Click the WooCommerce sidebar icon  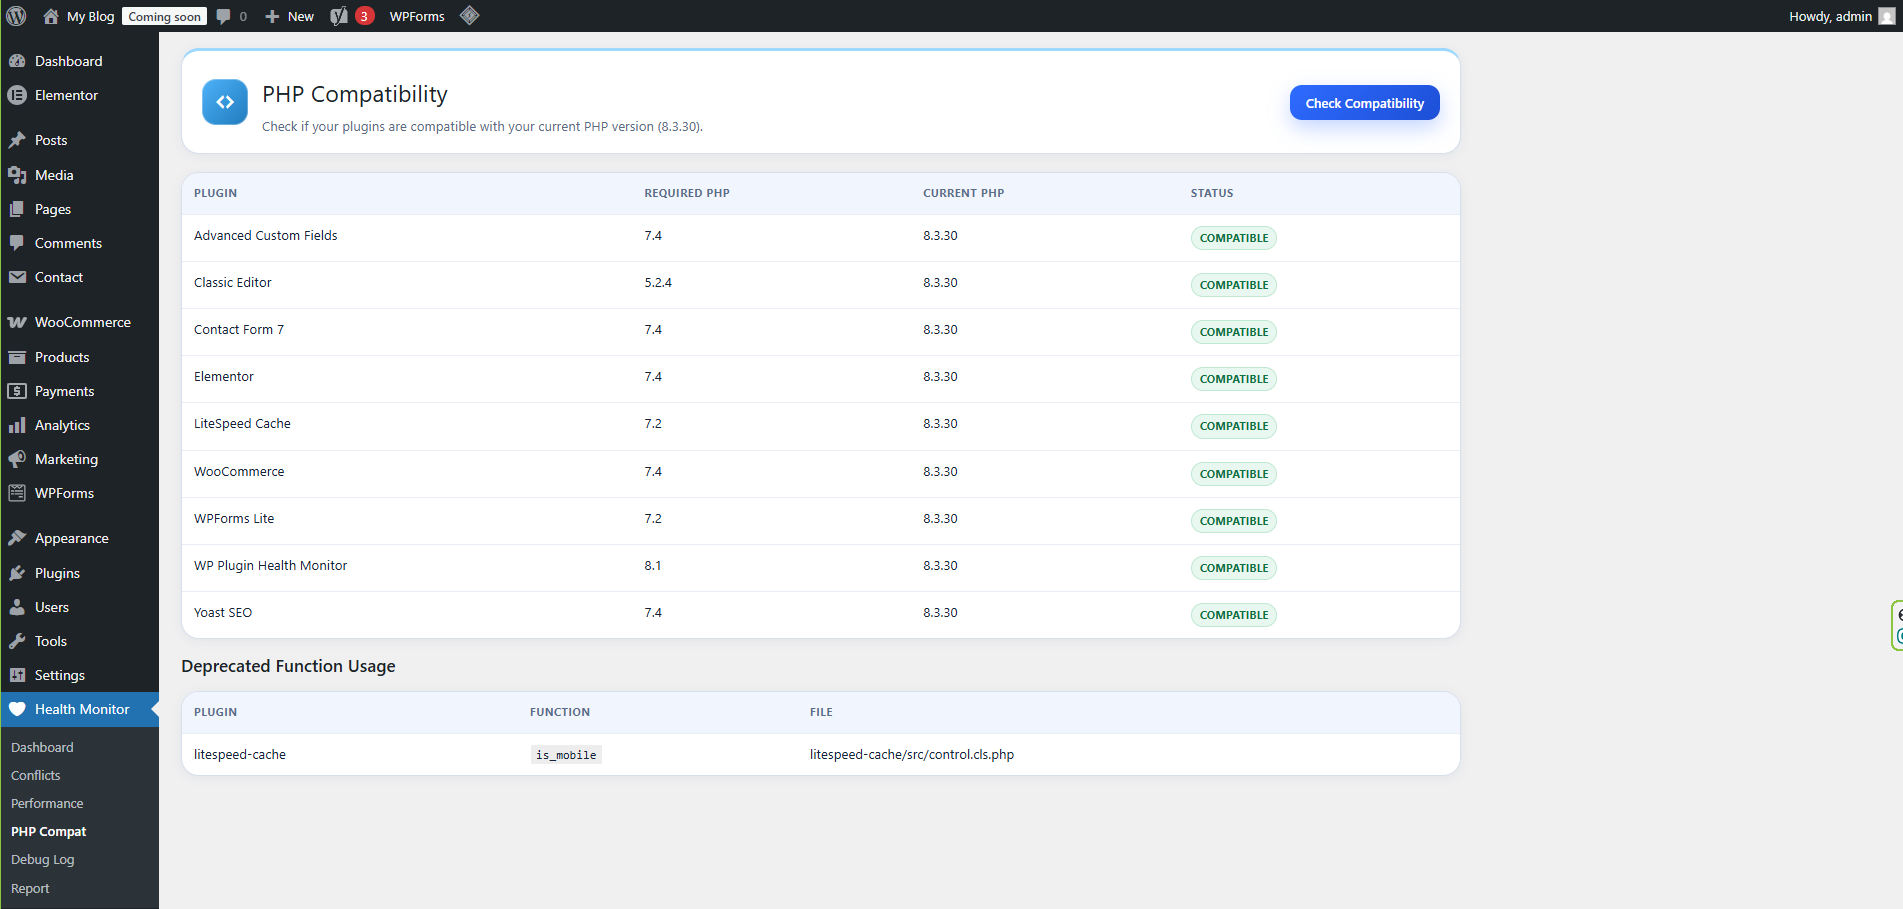pos(19,322)
